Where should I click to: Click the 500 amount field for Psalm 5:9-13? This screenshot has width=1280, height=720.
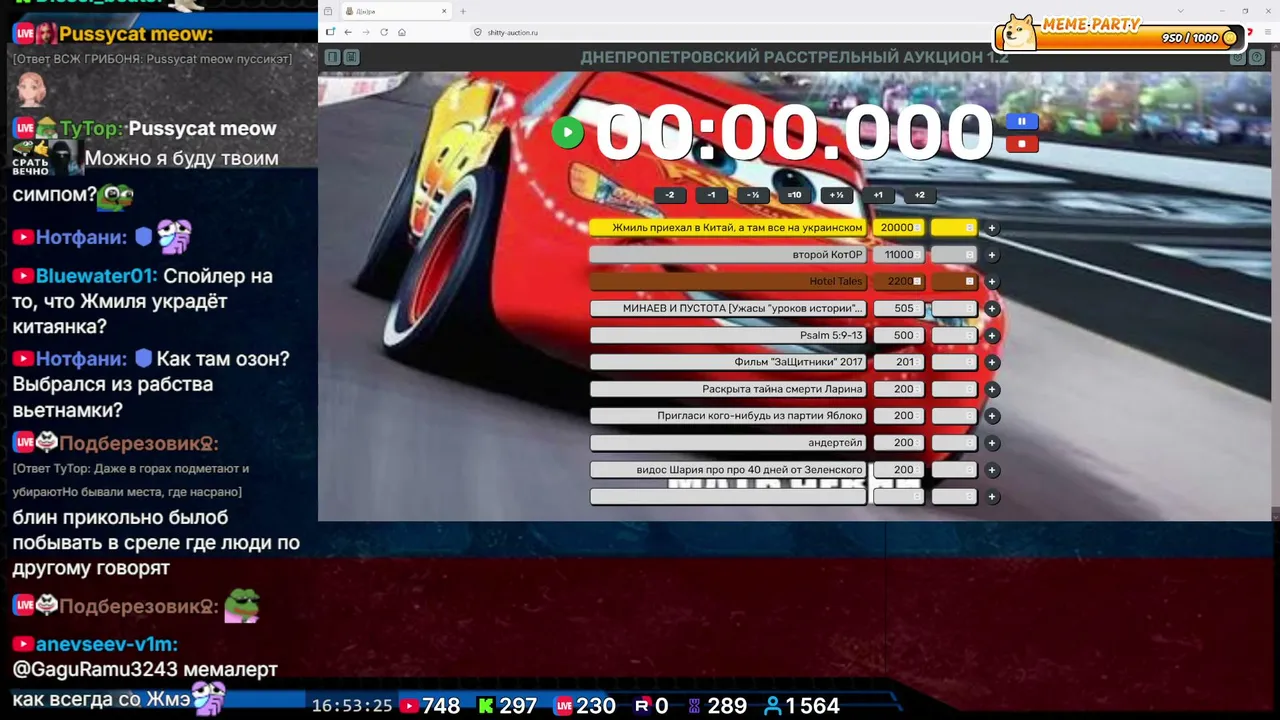tap(898, 336)
